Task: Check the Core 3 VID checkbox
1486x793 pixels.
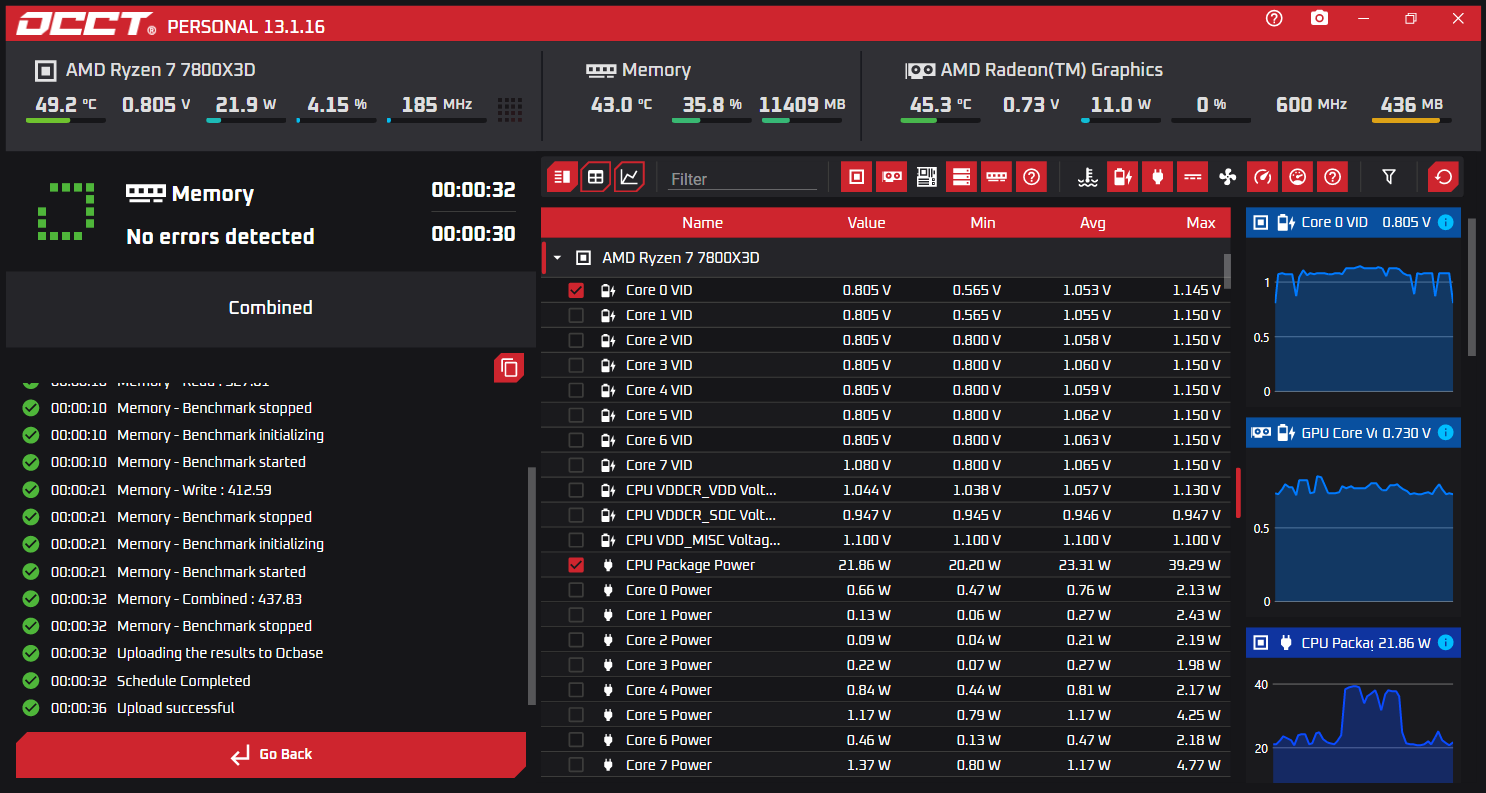Action: [576, 365]
